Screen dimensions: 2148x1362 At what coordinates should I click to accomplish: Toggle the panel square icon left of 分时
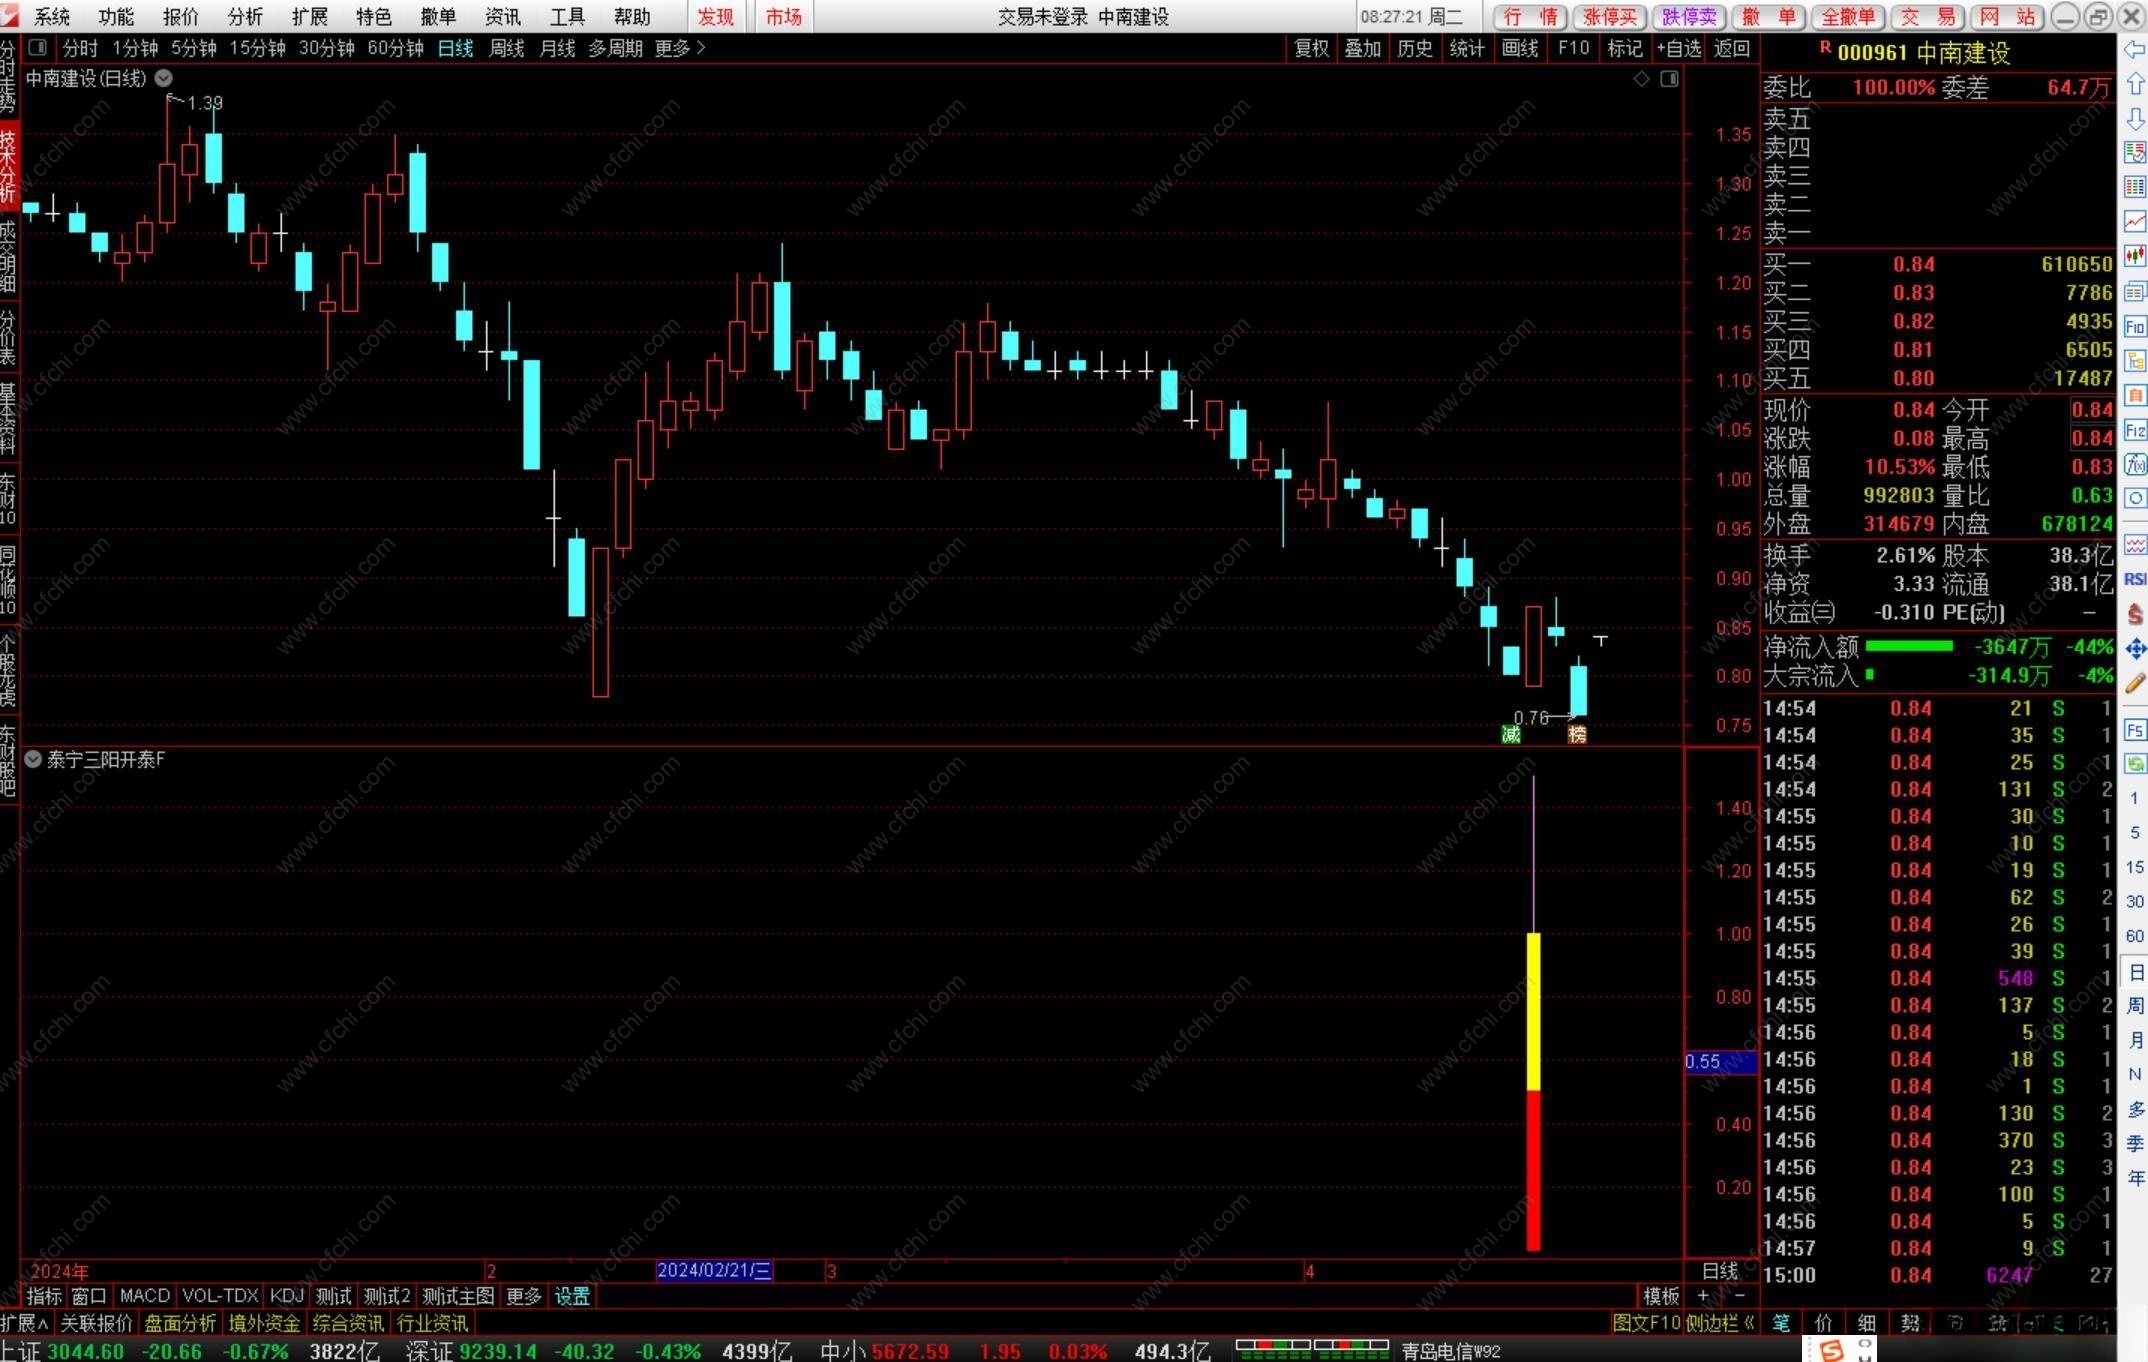(x=38, y=48)
